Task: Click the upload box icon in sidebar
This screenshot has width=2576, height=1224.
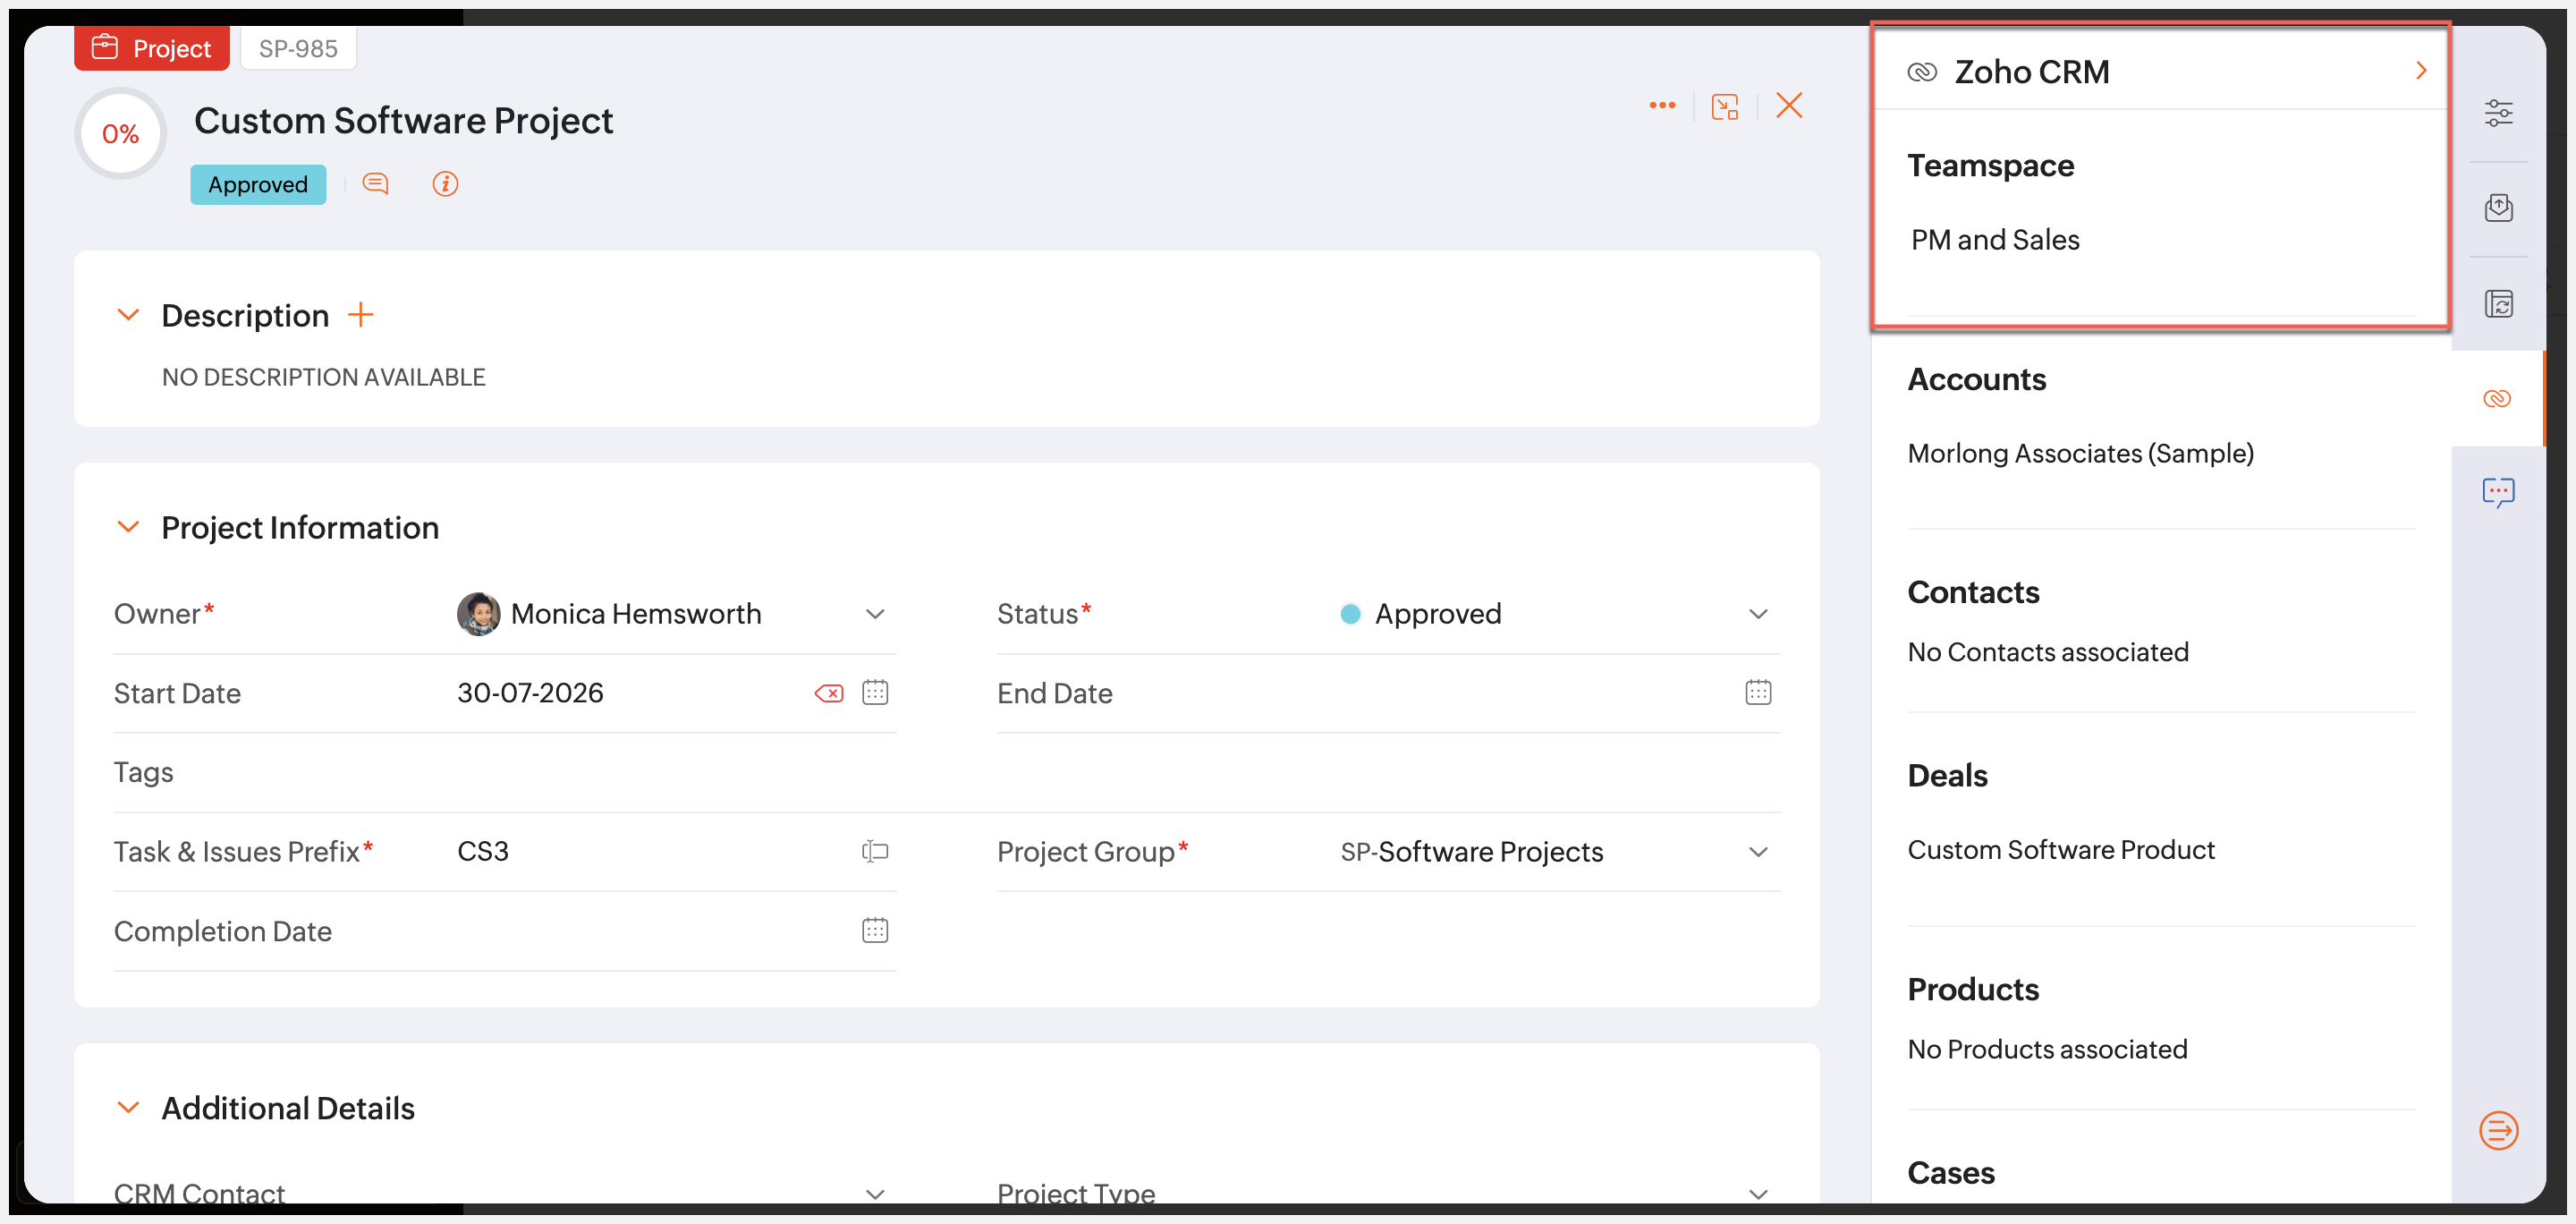Action: 2498,208
